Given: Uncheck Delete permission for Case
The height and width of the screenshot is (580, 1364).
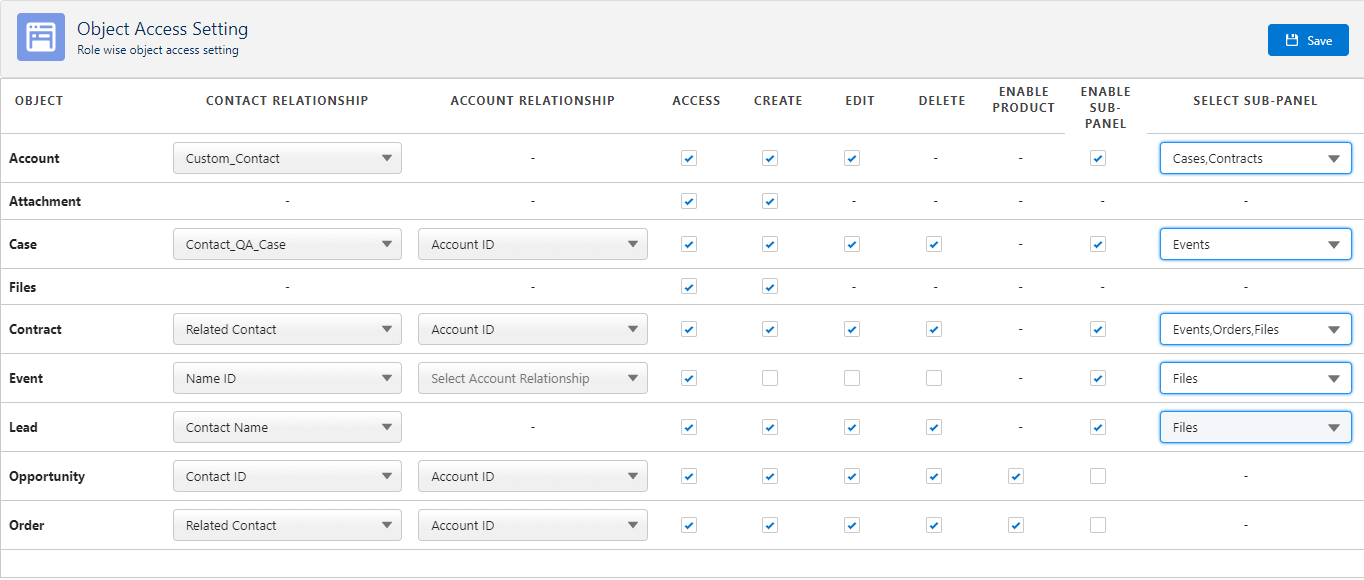Looking at the screenshot, I should [x=934, y=244].
